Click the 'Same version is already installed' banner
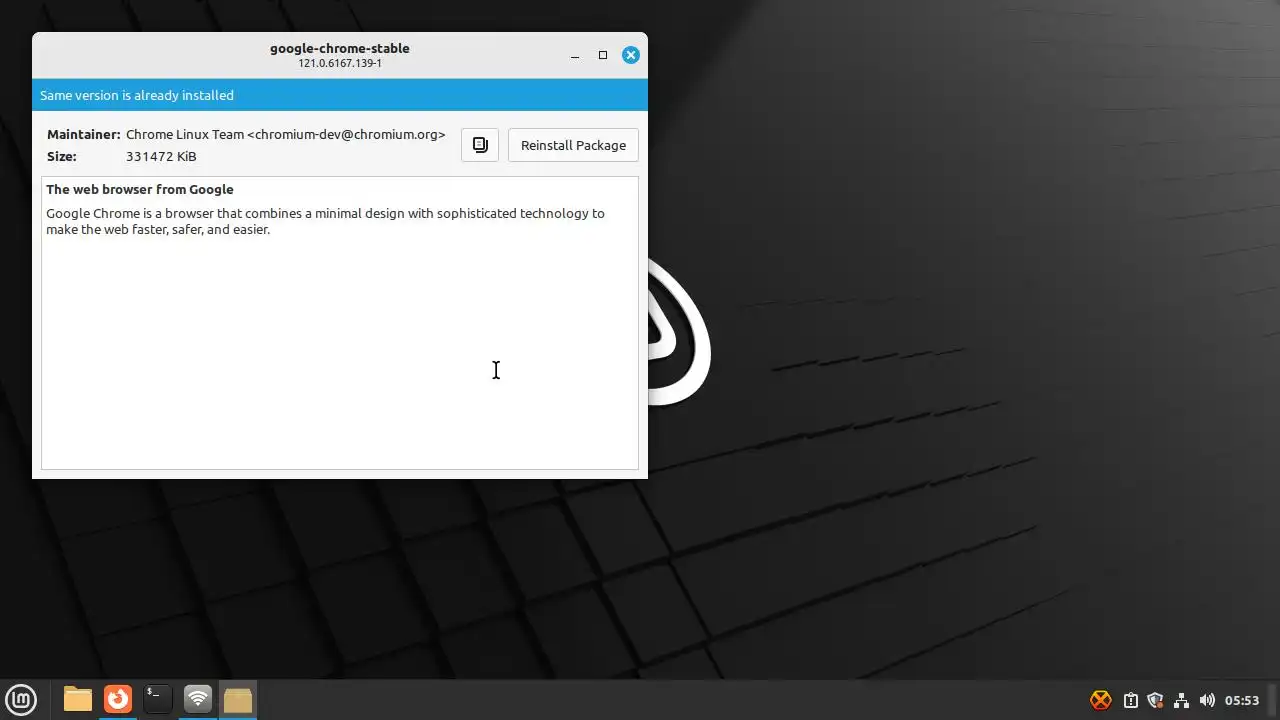This screenshot has width=1280, height=720. coord(340,95)
